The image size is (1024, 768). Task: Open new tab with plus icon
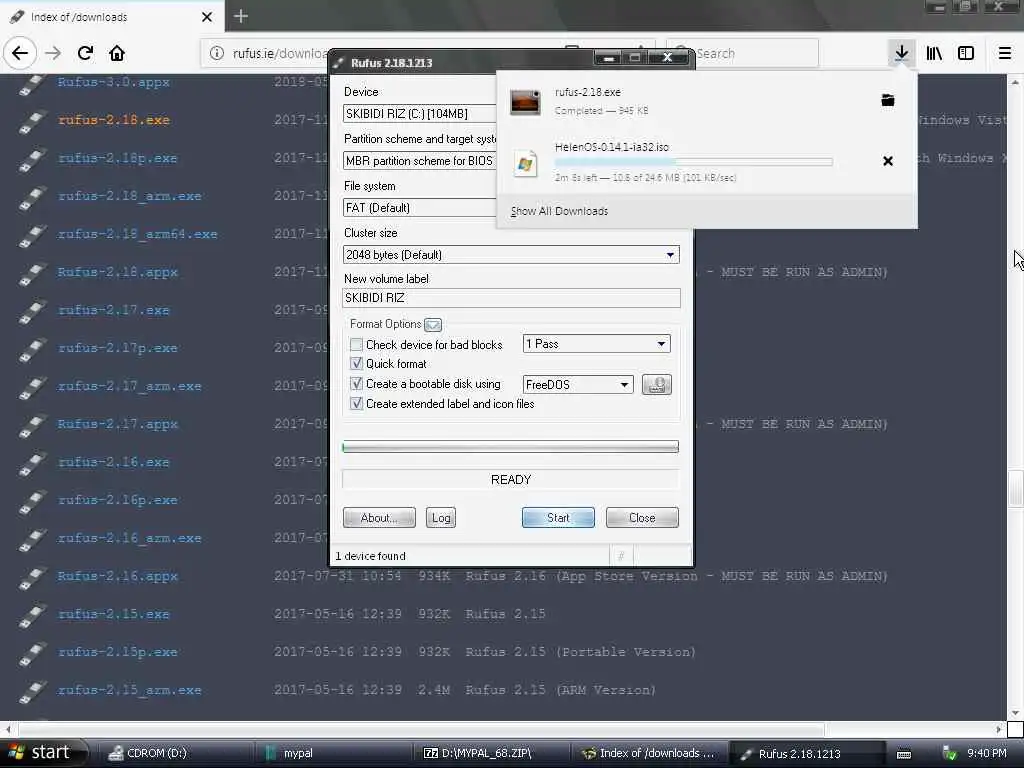[240, 16]
